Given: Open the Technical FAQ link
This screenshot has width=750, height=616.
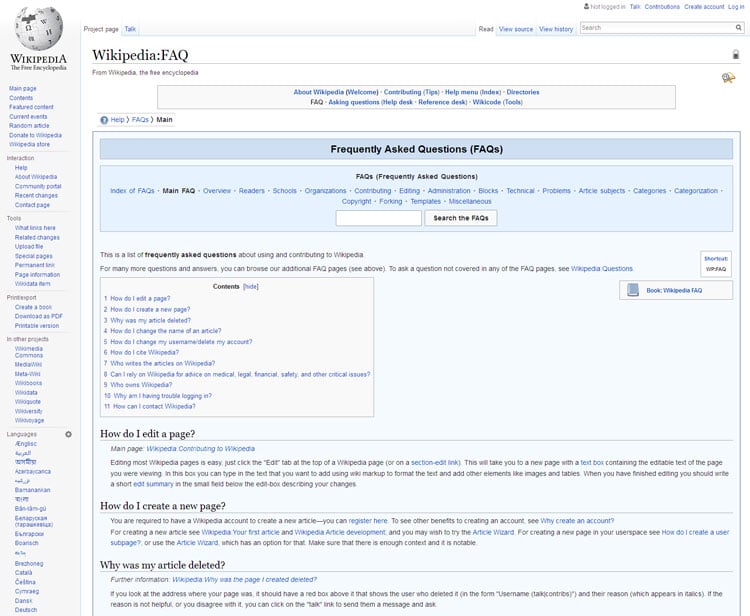Looking at the screenshot, I should click(x=520, y=191).
